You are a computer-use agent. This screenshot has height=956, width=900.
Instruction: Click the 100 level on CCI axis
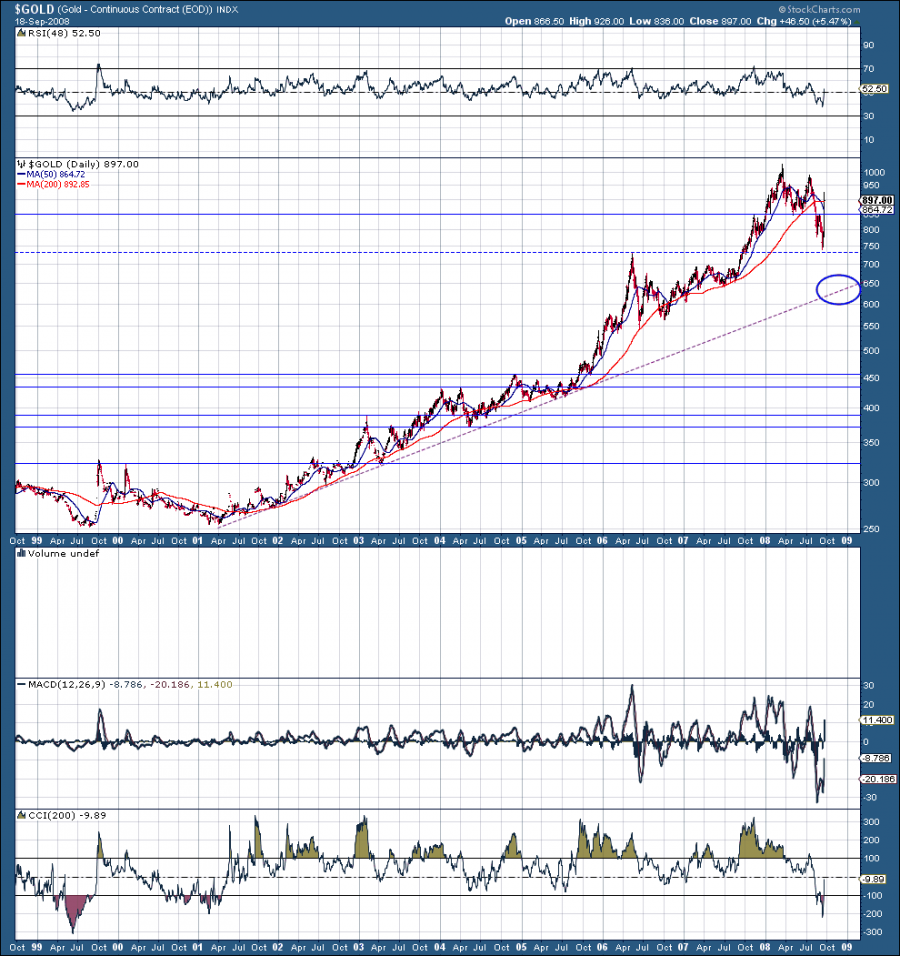(x=871, y=858)
